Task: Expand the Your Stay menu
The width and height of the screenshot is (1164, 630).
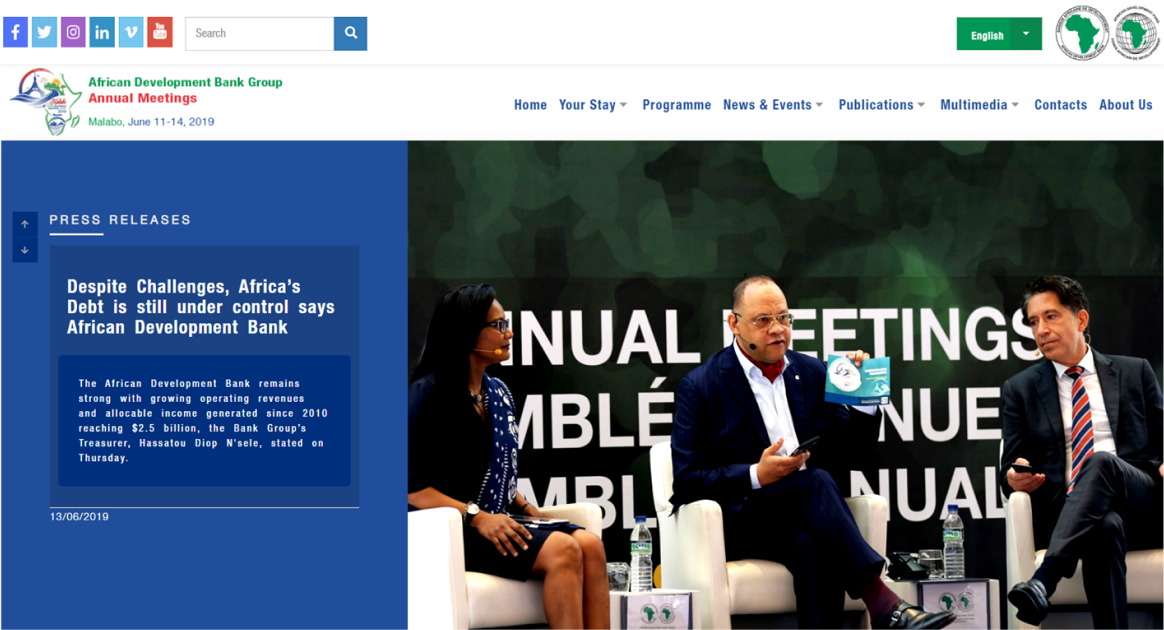Action: tap(593, 105)
